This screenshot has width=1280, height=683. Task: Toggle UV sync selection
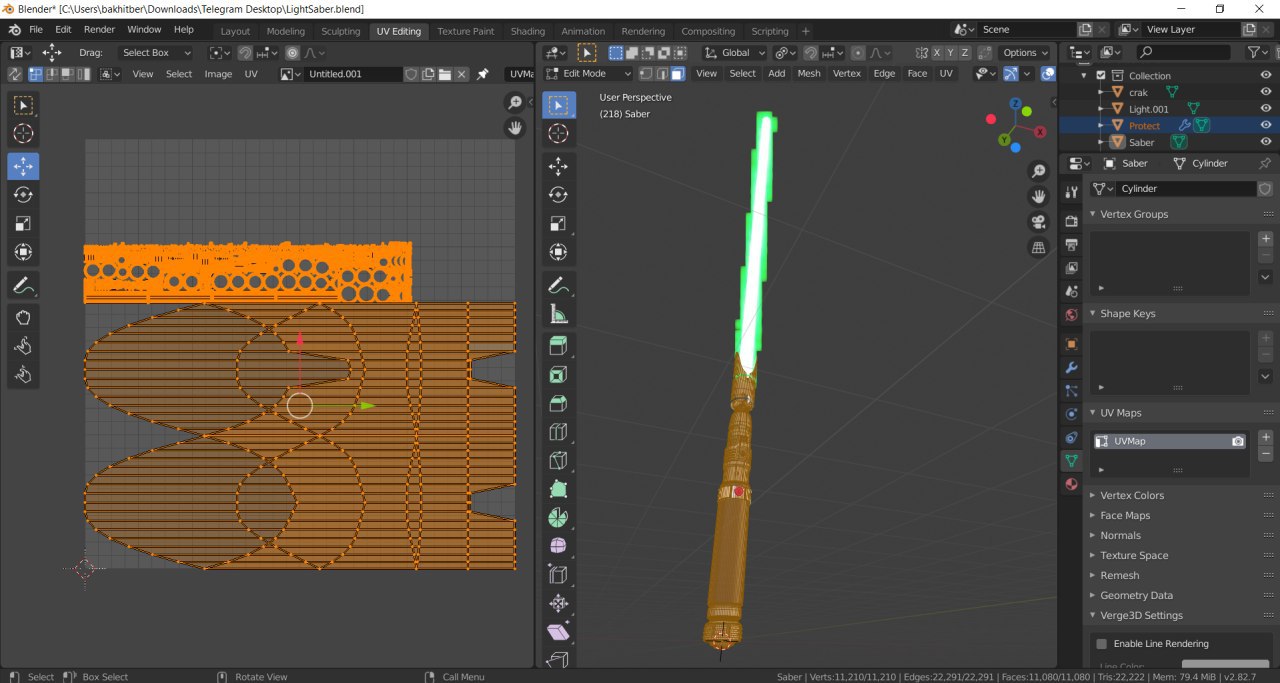[14, 74]
